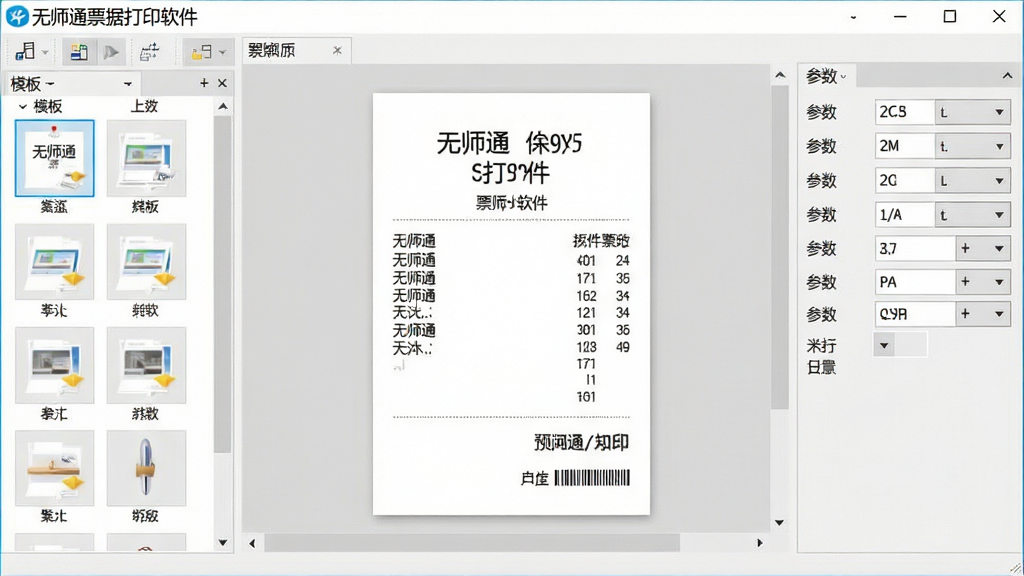Open the dropdown arrow in last parameter row
Image resolution: width=1024 pixels, height=576 pixels.
click(x=999, y=314)
